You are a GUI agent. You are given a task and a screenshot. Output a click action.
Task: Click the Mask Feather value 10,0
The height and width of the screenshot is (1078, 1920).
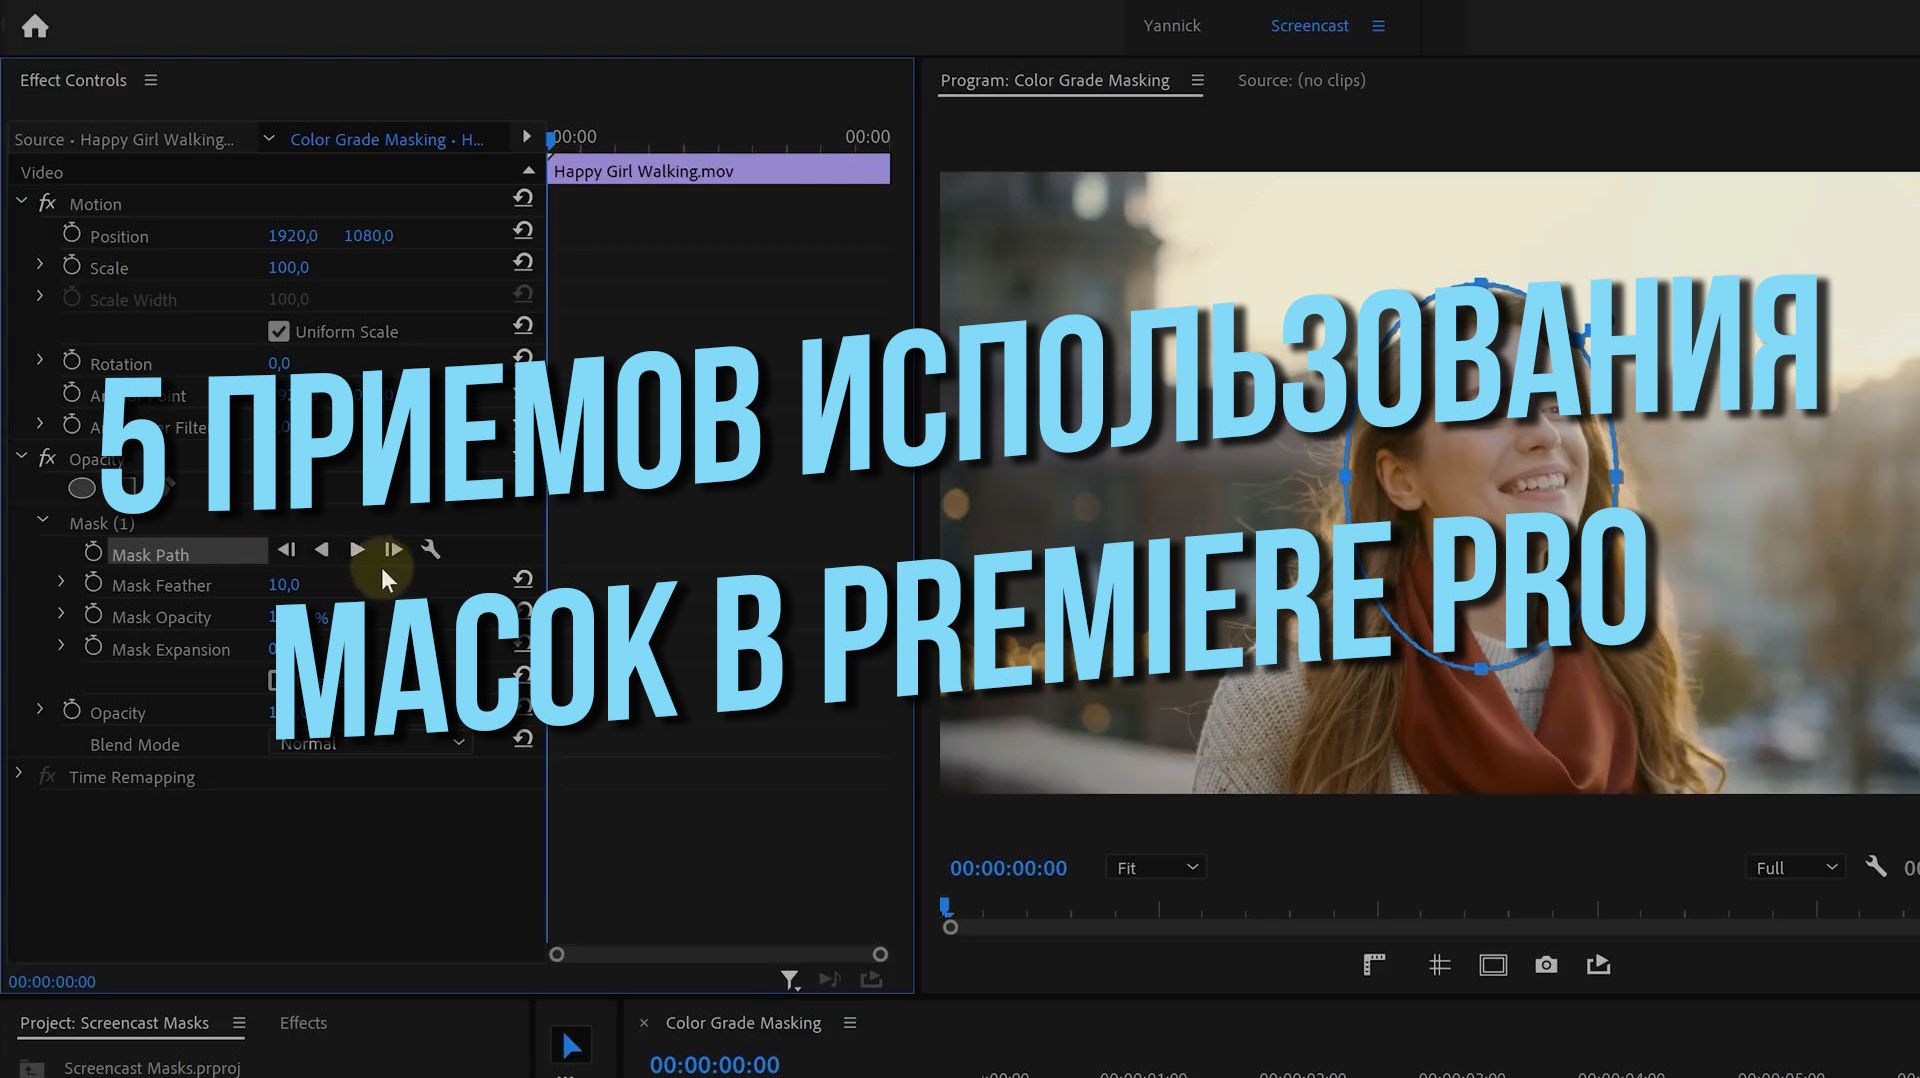tap(284, 585)
